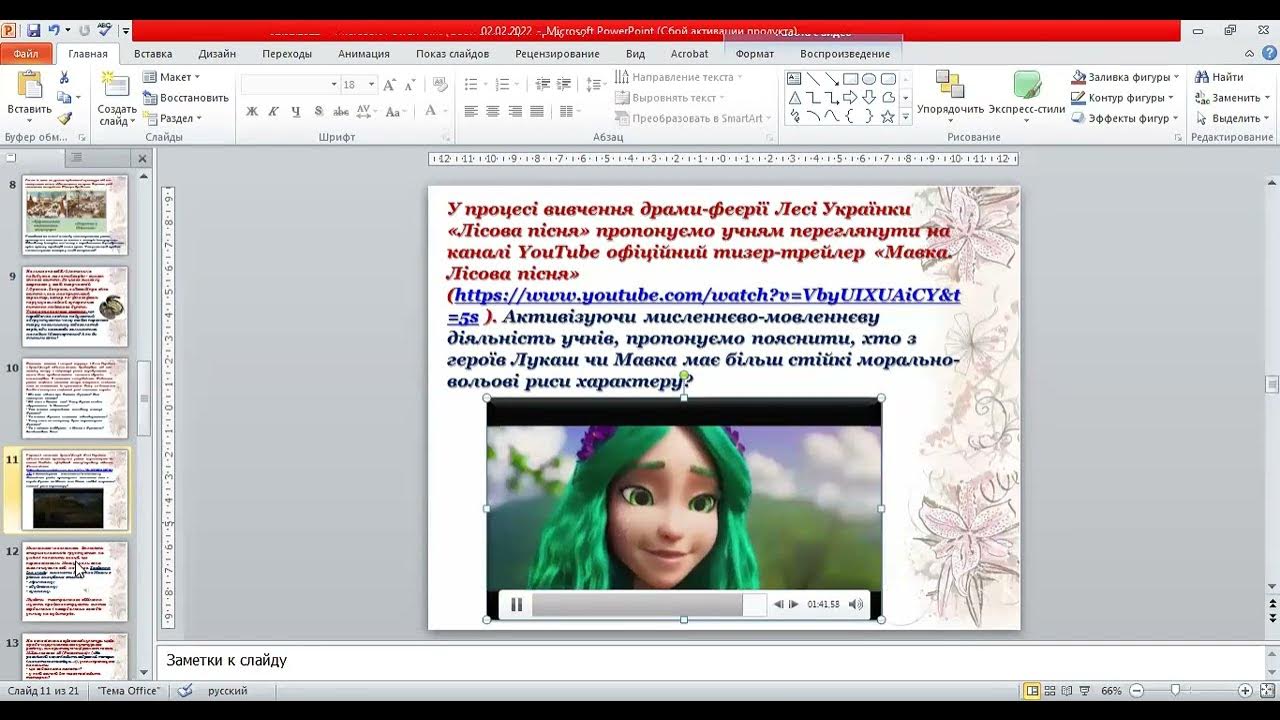Open the Макет layout dropdown
Screen dimensions: 1280x720
pos(171,77)
